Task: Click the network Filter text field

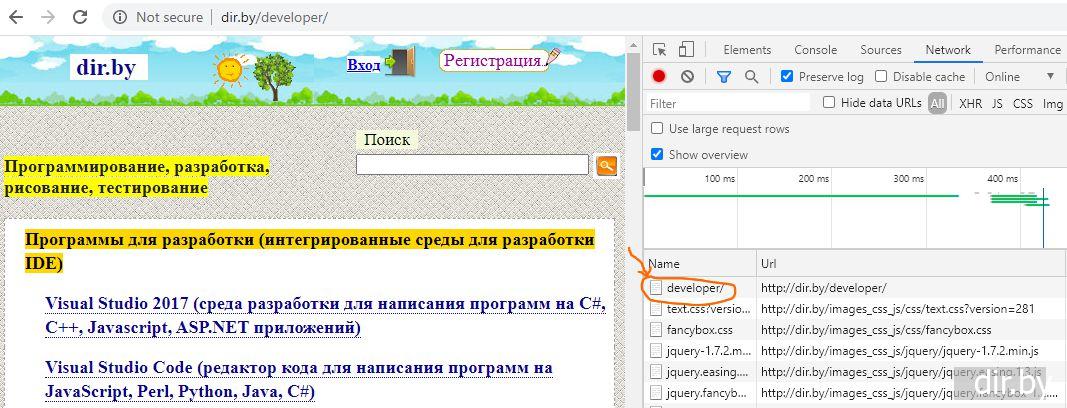Action: click(x=728, y=103)
